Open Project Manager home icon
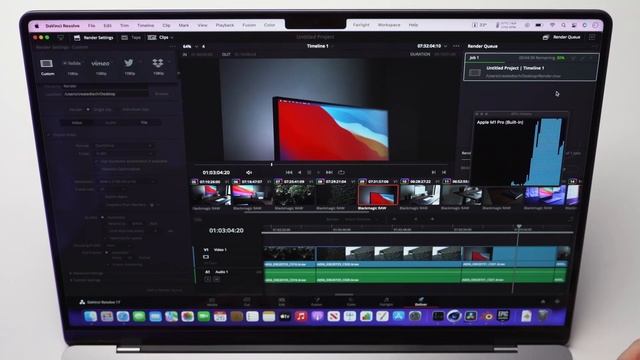This screenshot has height=360, width=640. click(543, 302)
